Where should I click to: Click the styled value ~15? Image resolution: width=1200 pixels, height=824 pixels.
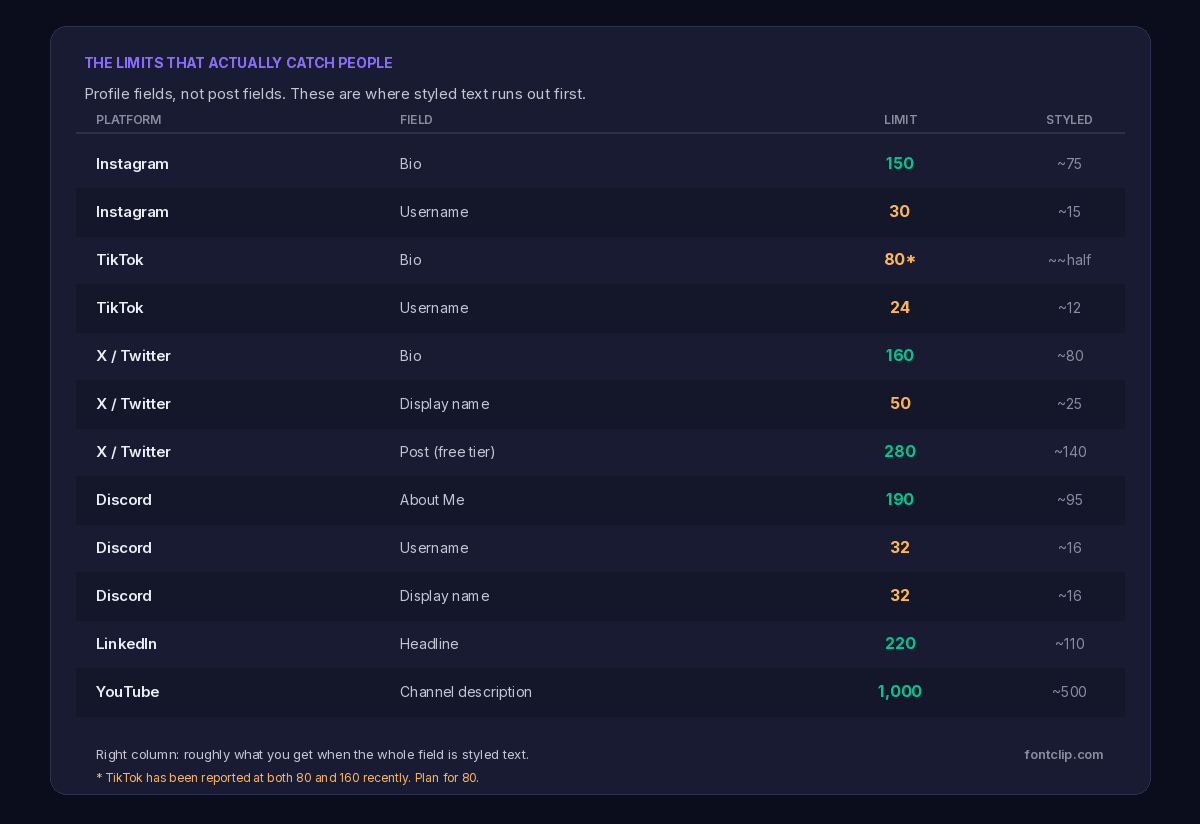[x=1069, y=212]
